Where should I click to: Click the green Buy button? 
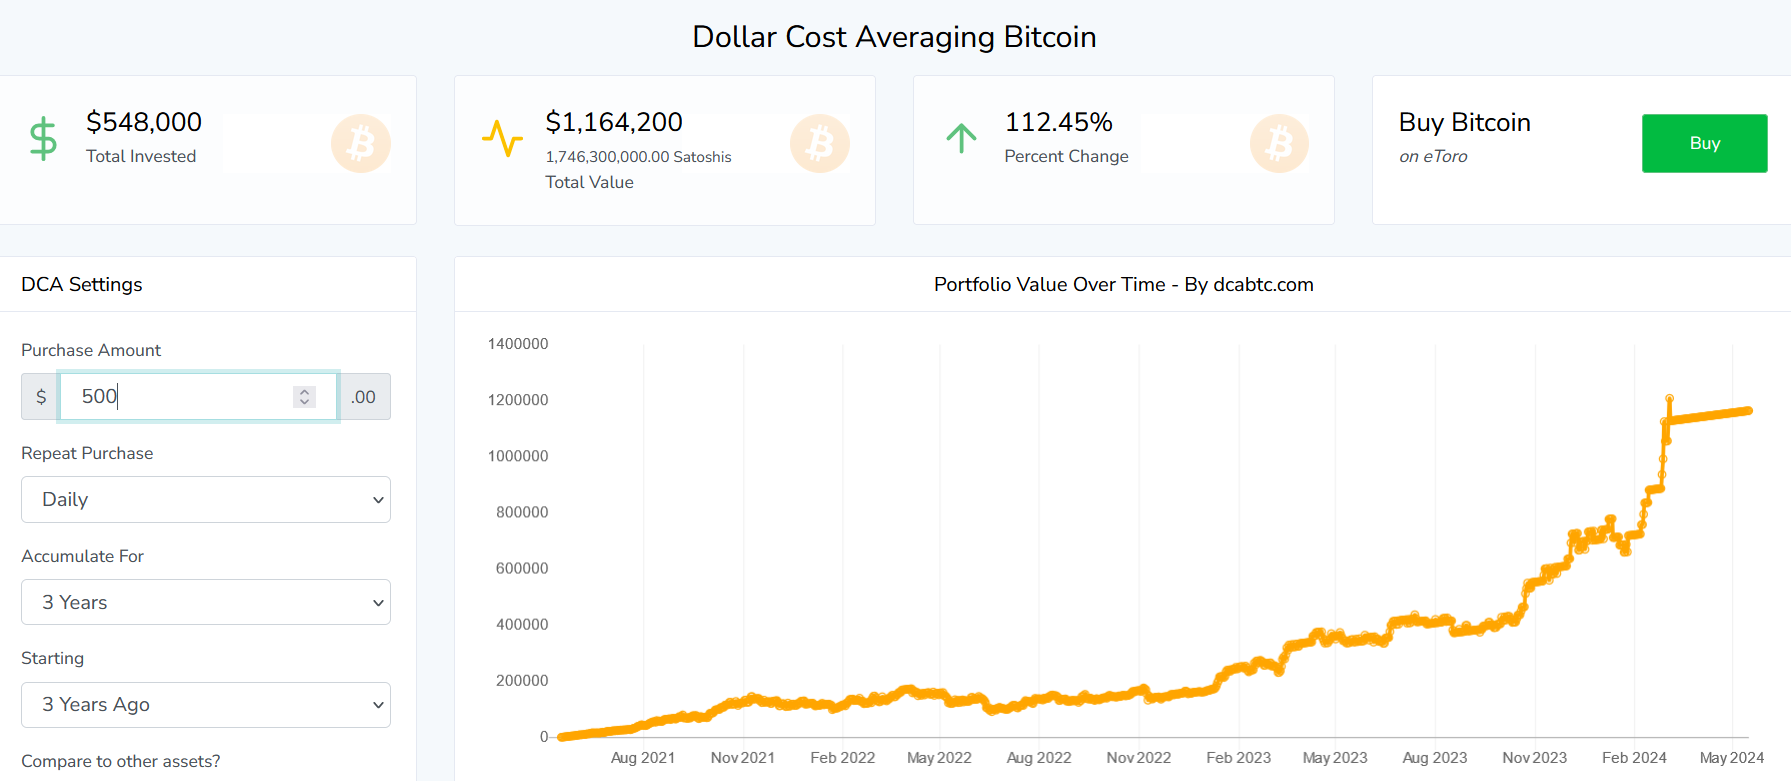[1704, 143]
